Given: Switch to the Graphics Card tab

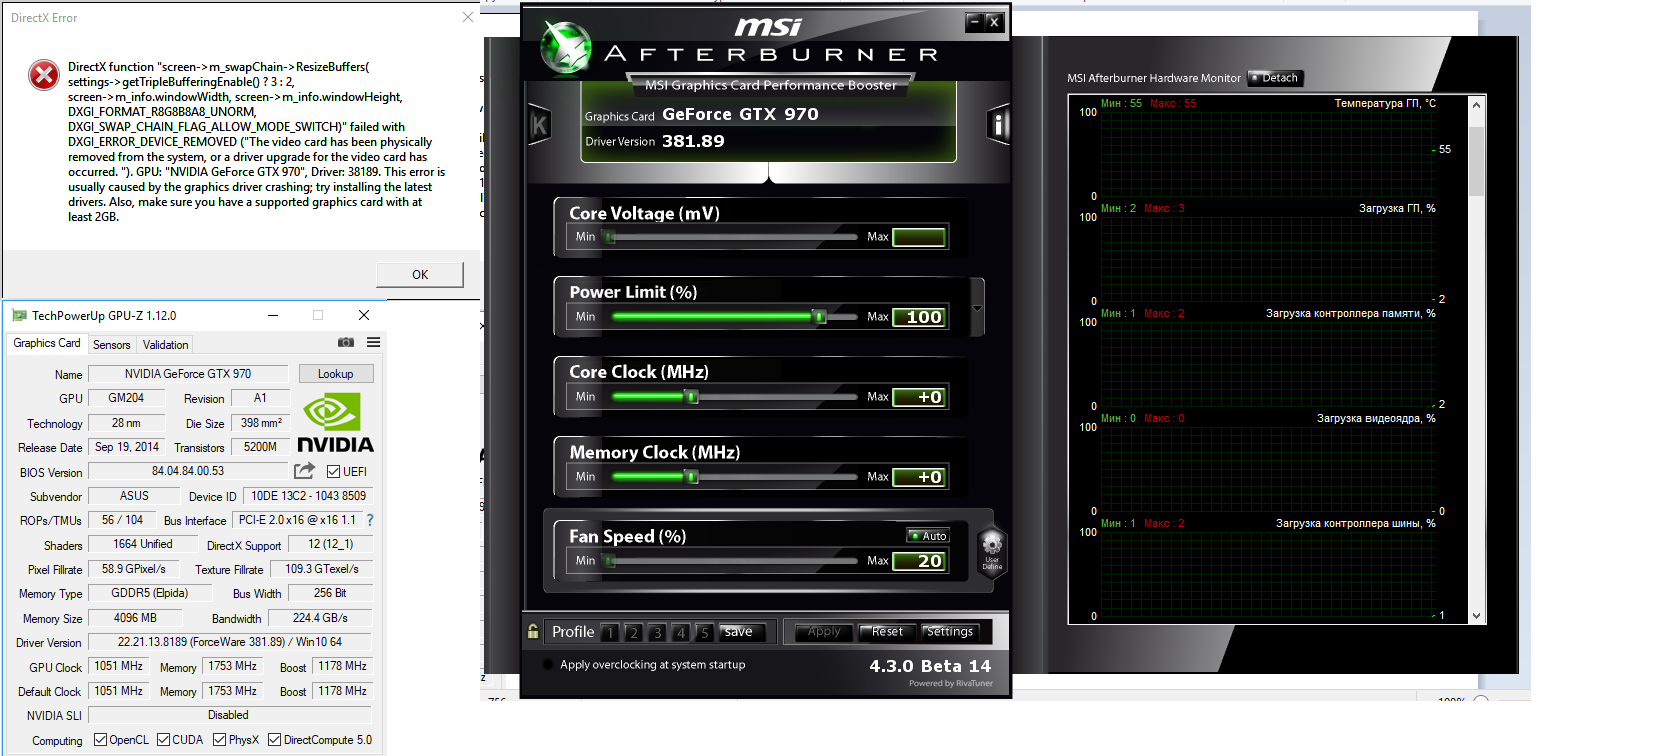Looking at the screenshot, I should [x=47, y=343].
